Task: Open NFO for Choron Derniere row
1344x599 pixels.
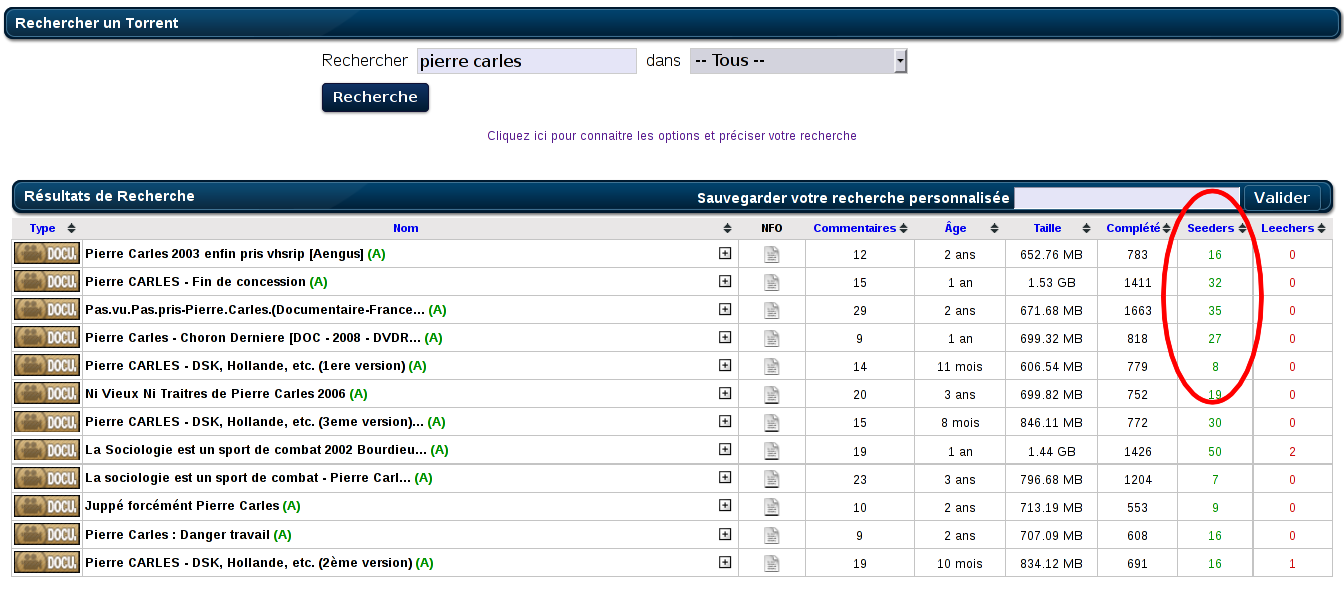Action: [771, 338]
